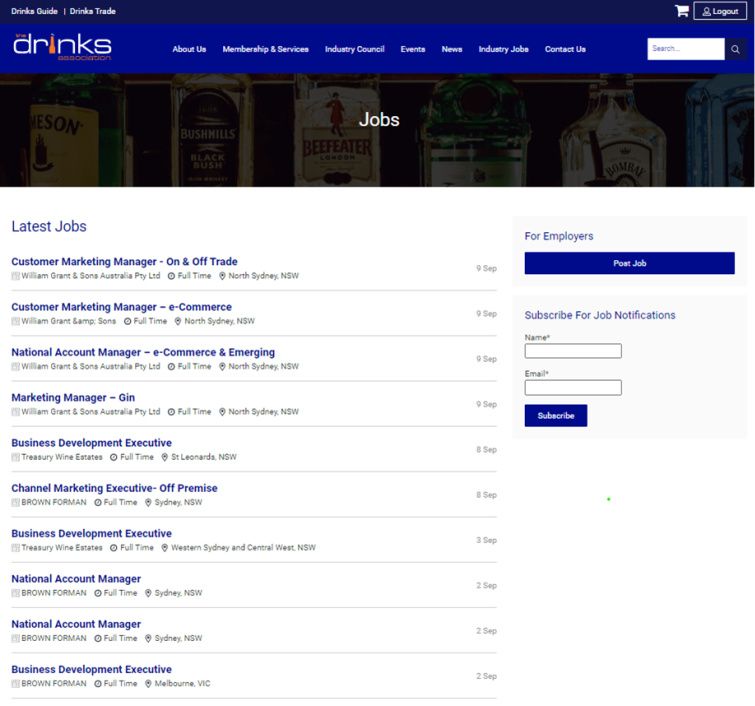Open the shopping cart icon
Screen dimensions: 755x706
point(681,11)
